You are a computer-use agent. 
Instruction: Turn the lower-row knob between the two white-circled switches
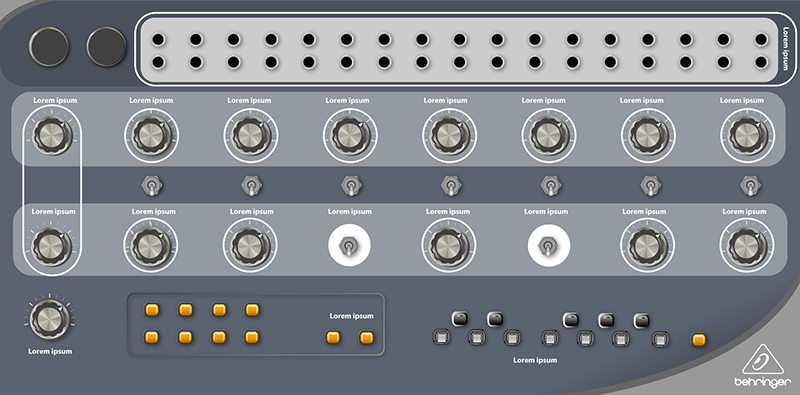tap(449, 246)
